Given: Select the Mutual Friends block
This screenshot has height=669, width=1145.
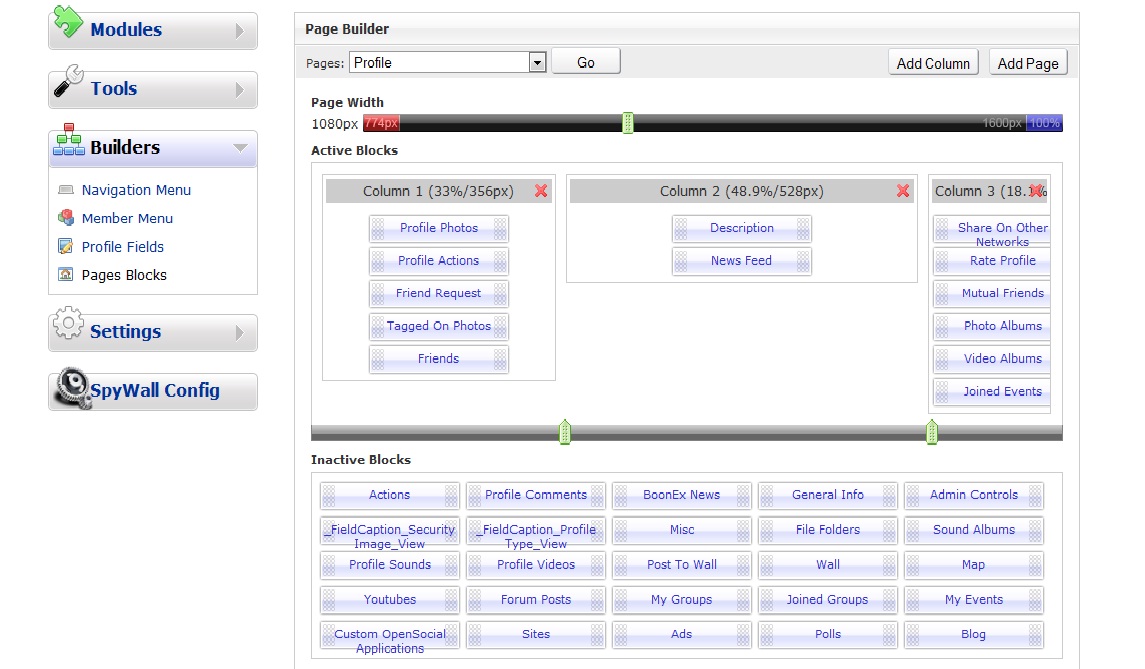Looking at the screenshot, I should coord(992,294).
